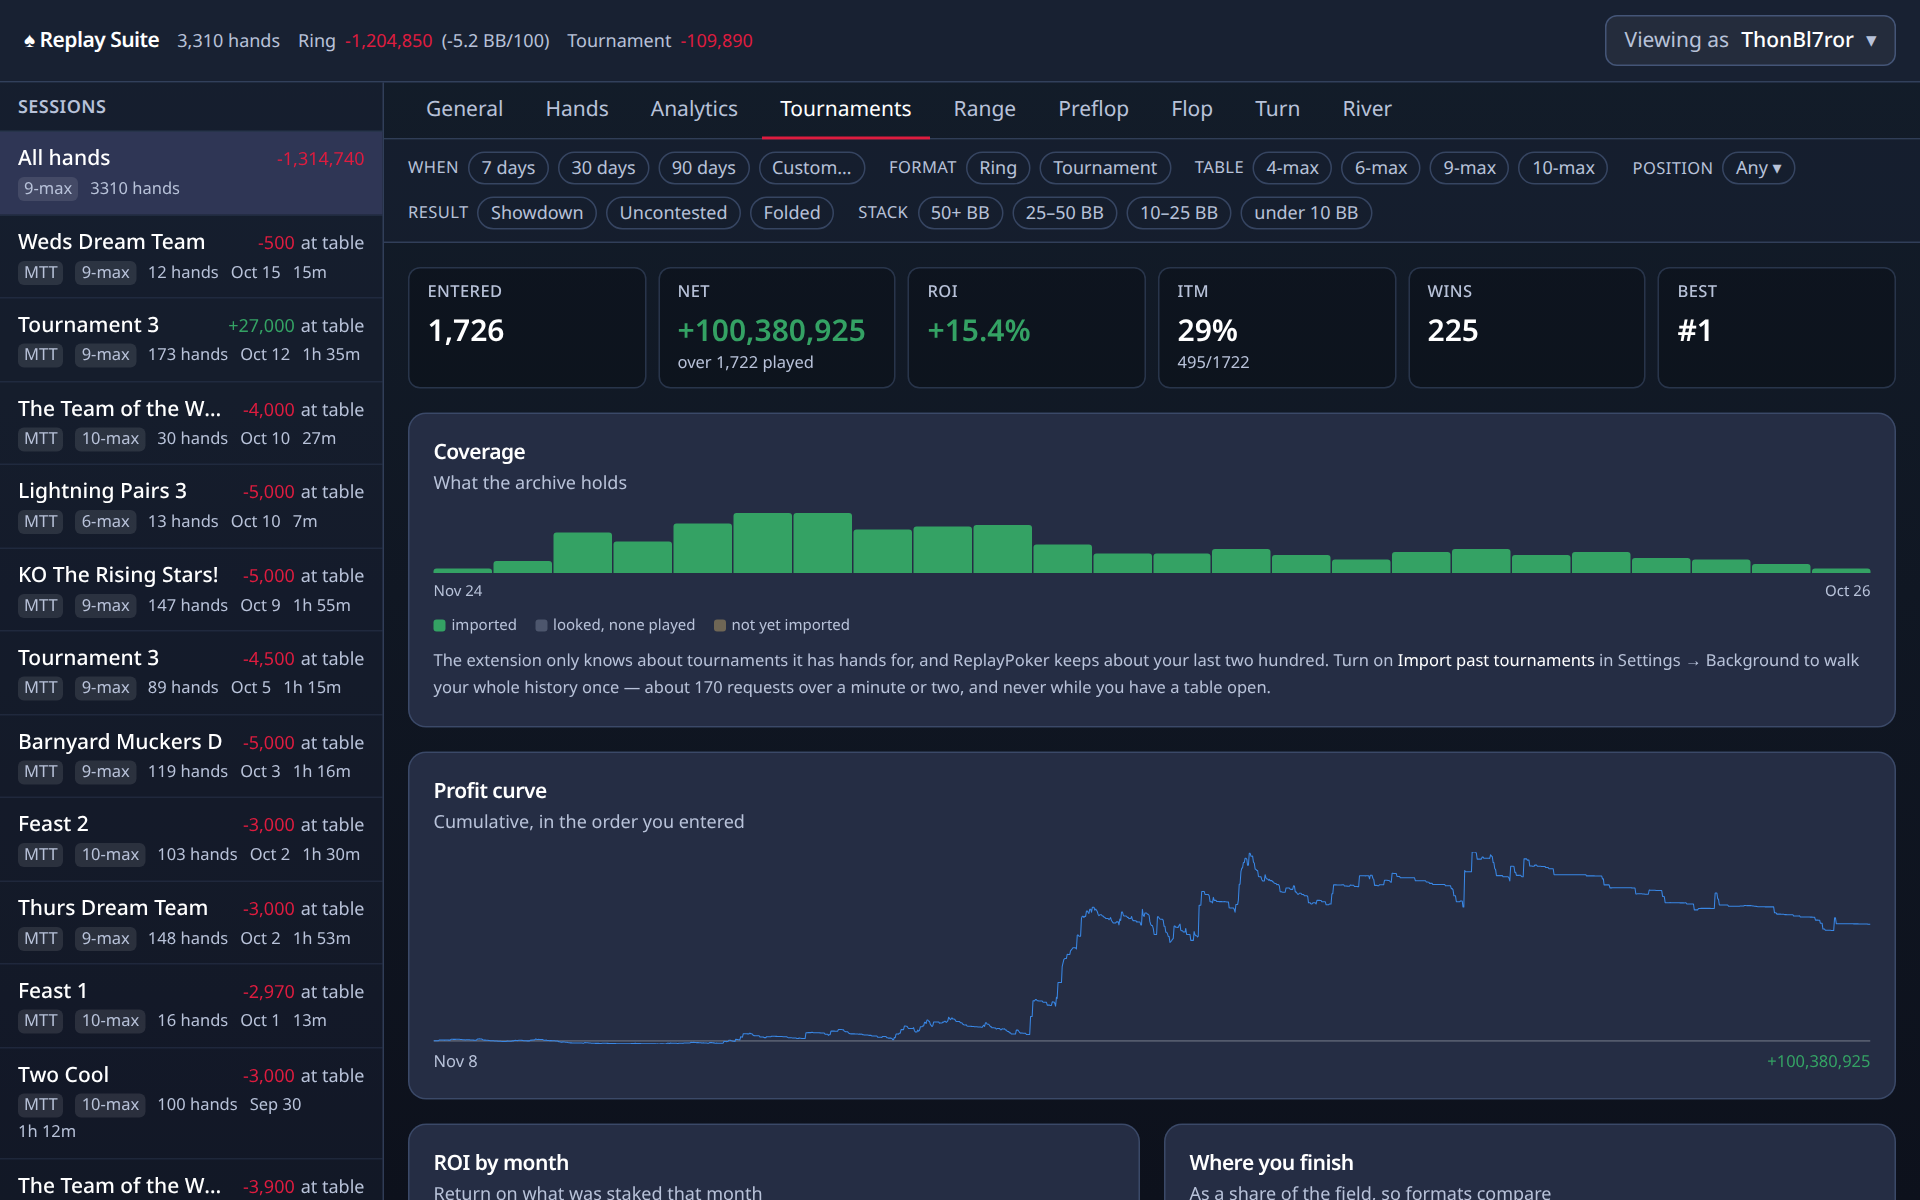Go to the Flop tab
Image resolution: width=1920 pixels, height=1200 pixels.
(1191, 109)
